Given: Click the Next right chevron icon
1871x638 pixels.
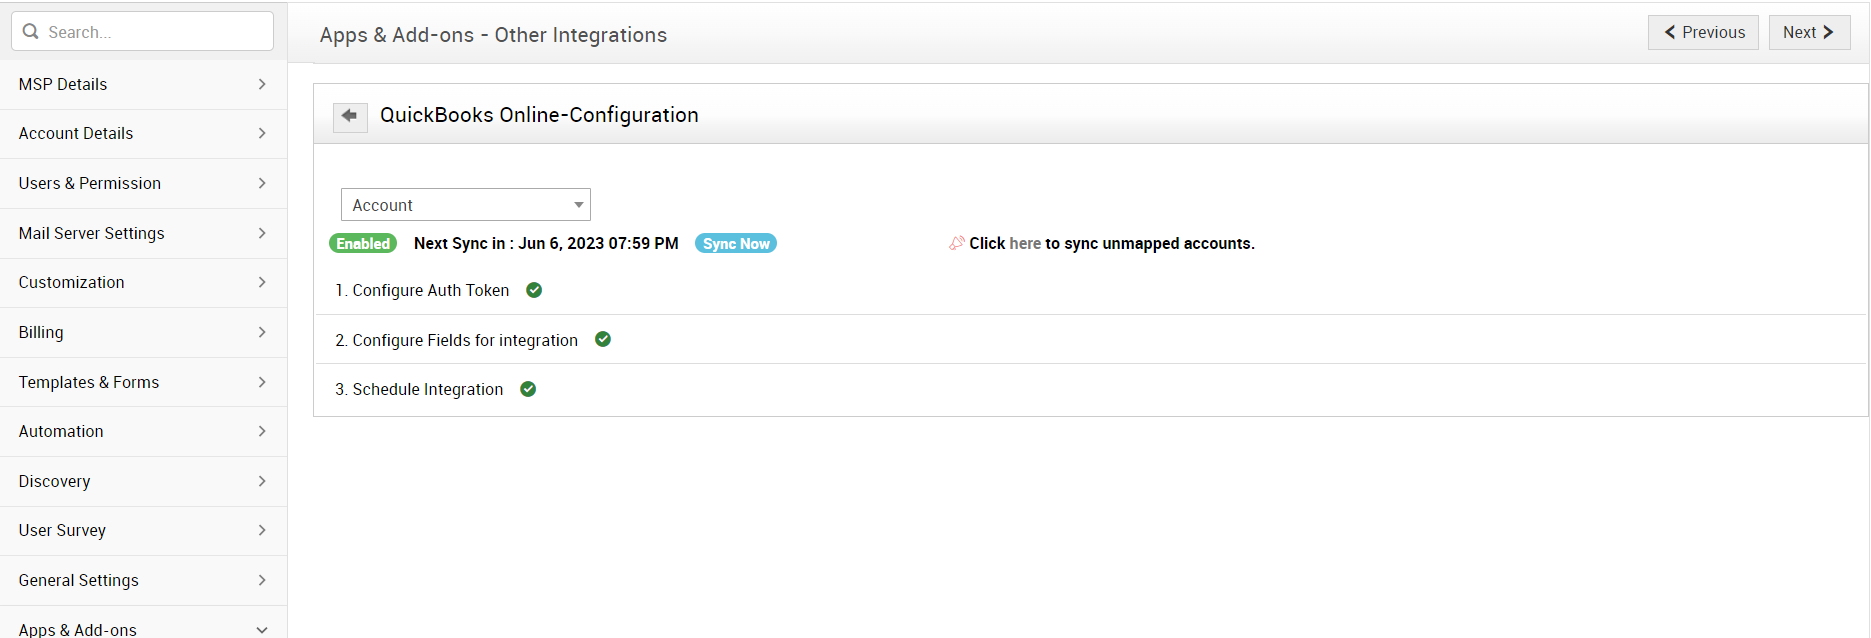Looking at the screenshot, I should pyautogui.click(x=1828, y=32).
